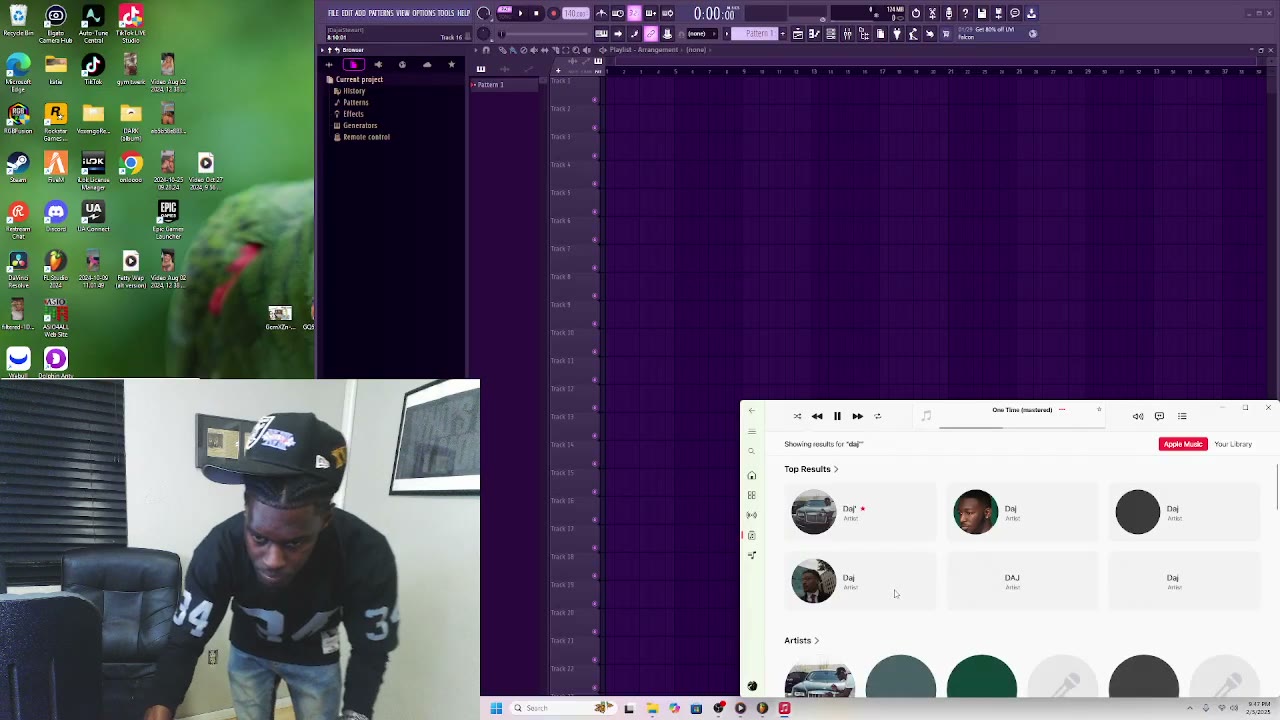This screenshot has height=720, width=1280.
Task: Click the Apple Music volume speaker icon
Action: point(1138,416)
